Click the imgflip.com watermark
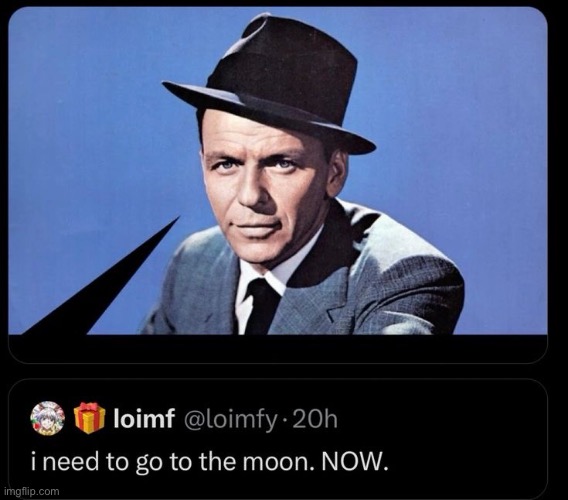This screenshot has height=500, width=568. 31,491
